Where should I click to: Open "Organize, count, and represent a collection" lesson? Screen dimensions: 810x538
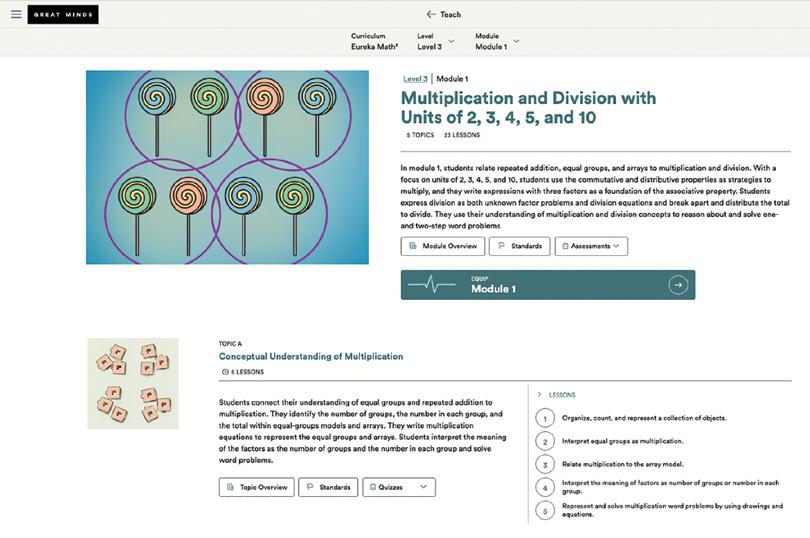644,418
